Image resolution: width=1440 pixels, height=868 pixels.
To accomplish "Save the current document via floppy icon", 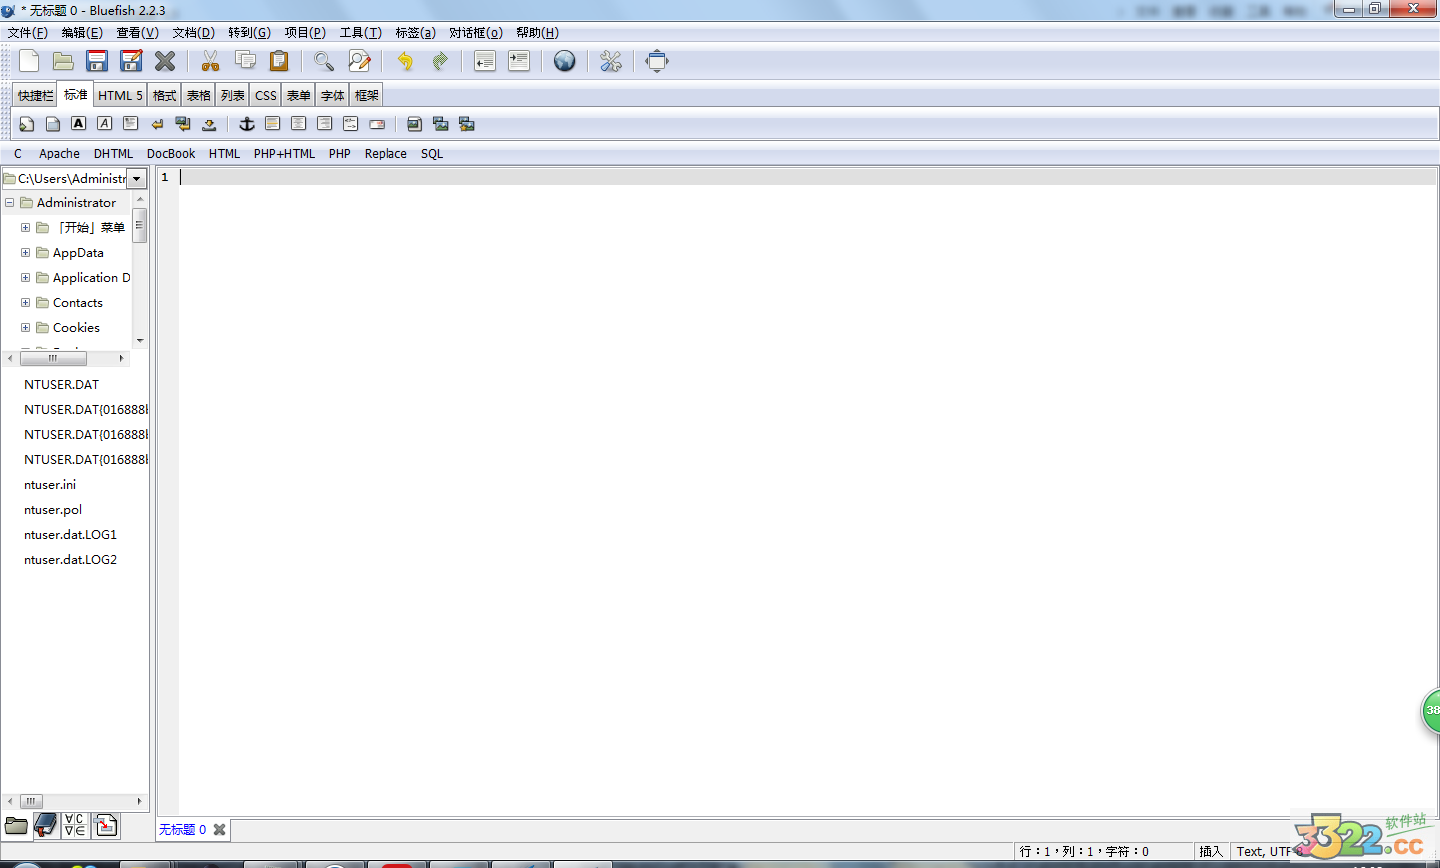I will coord(97,61).
